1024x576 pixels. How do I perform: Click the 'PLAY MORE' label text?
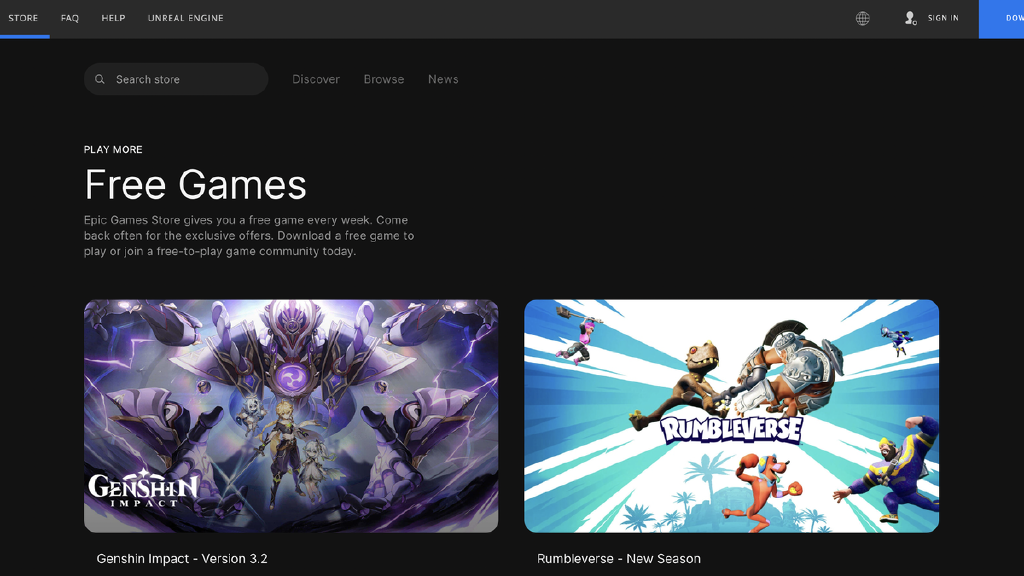point(113,150)
